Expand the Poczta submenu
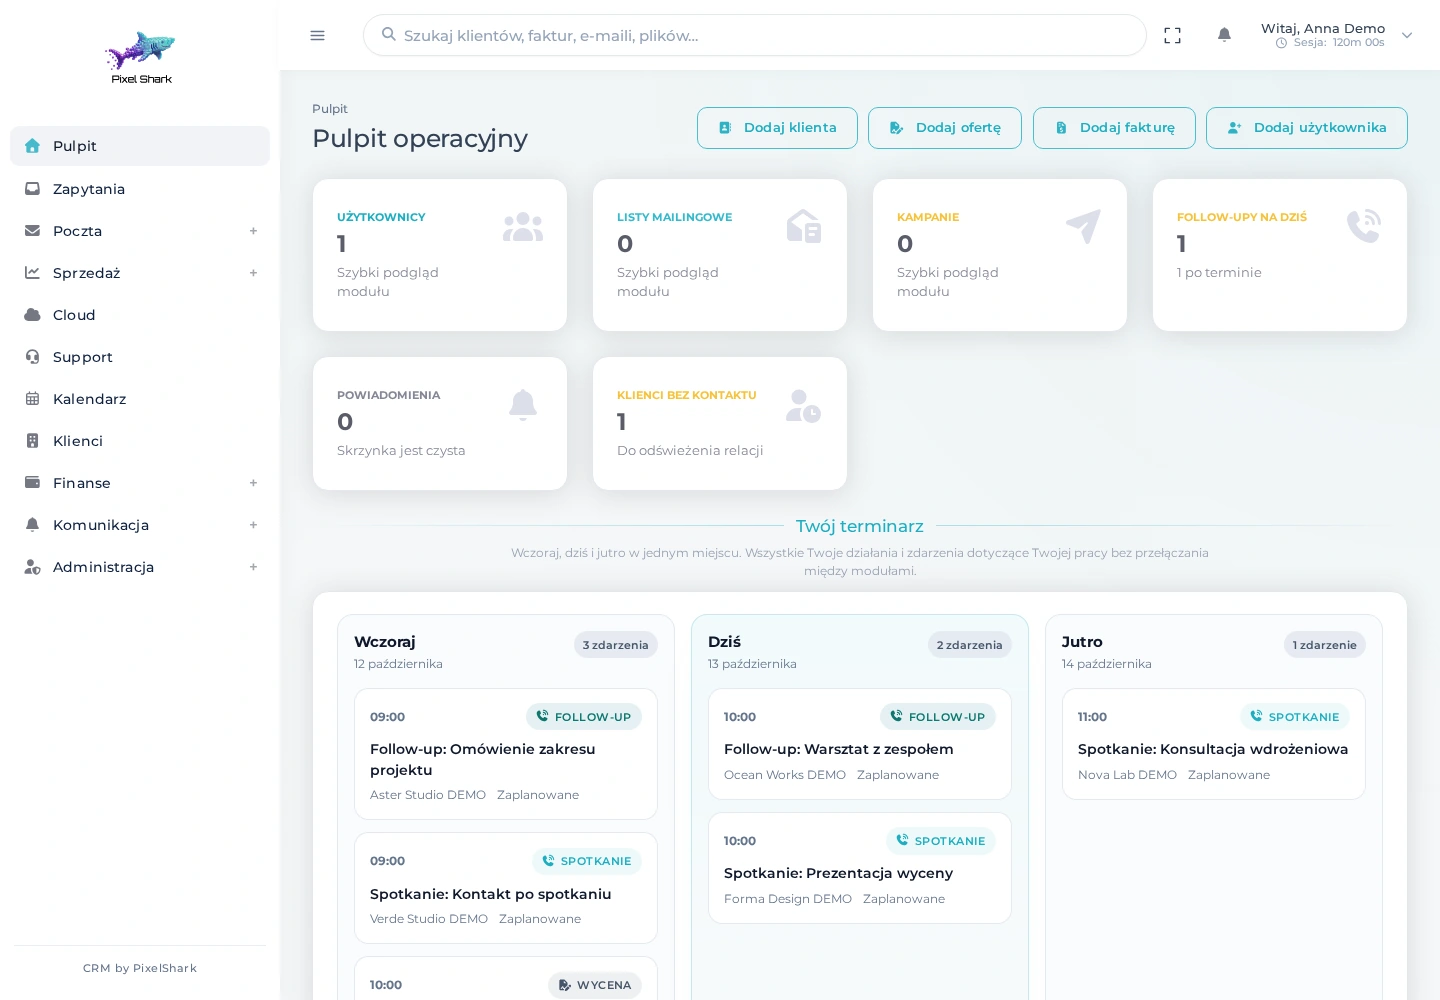The width and height of the screenshot is (1440, 1000). tap(253, 231)
